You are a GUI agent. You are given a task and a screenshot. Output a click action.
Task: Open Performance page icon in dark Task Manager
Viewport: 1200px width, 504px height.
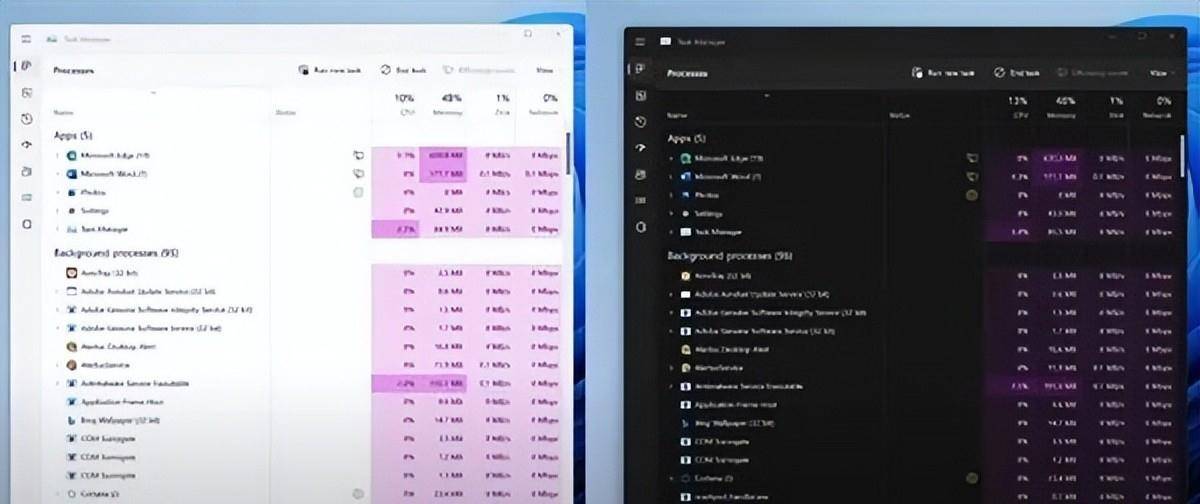click(640, 95)
